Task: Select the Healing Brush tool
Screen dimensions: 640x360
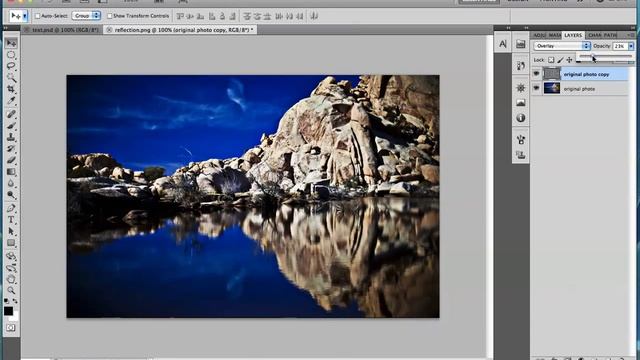Action: (x=11, y=114)
